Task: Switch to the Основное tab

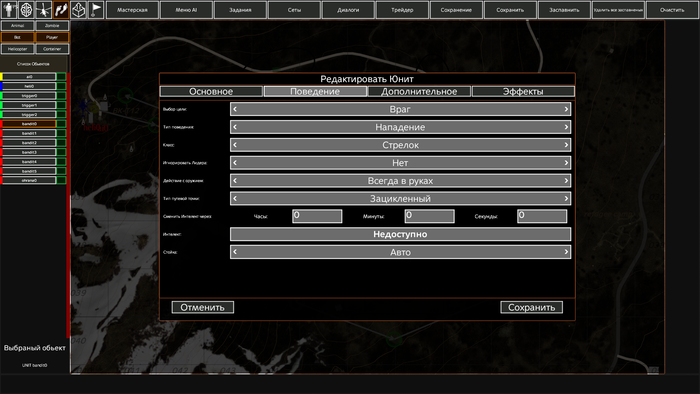Action: pyautogui.click(x=211, y=91)
